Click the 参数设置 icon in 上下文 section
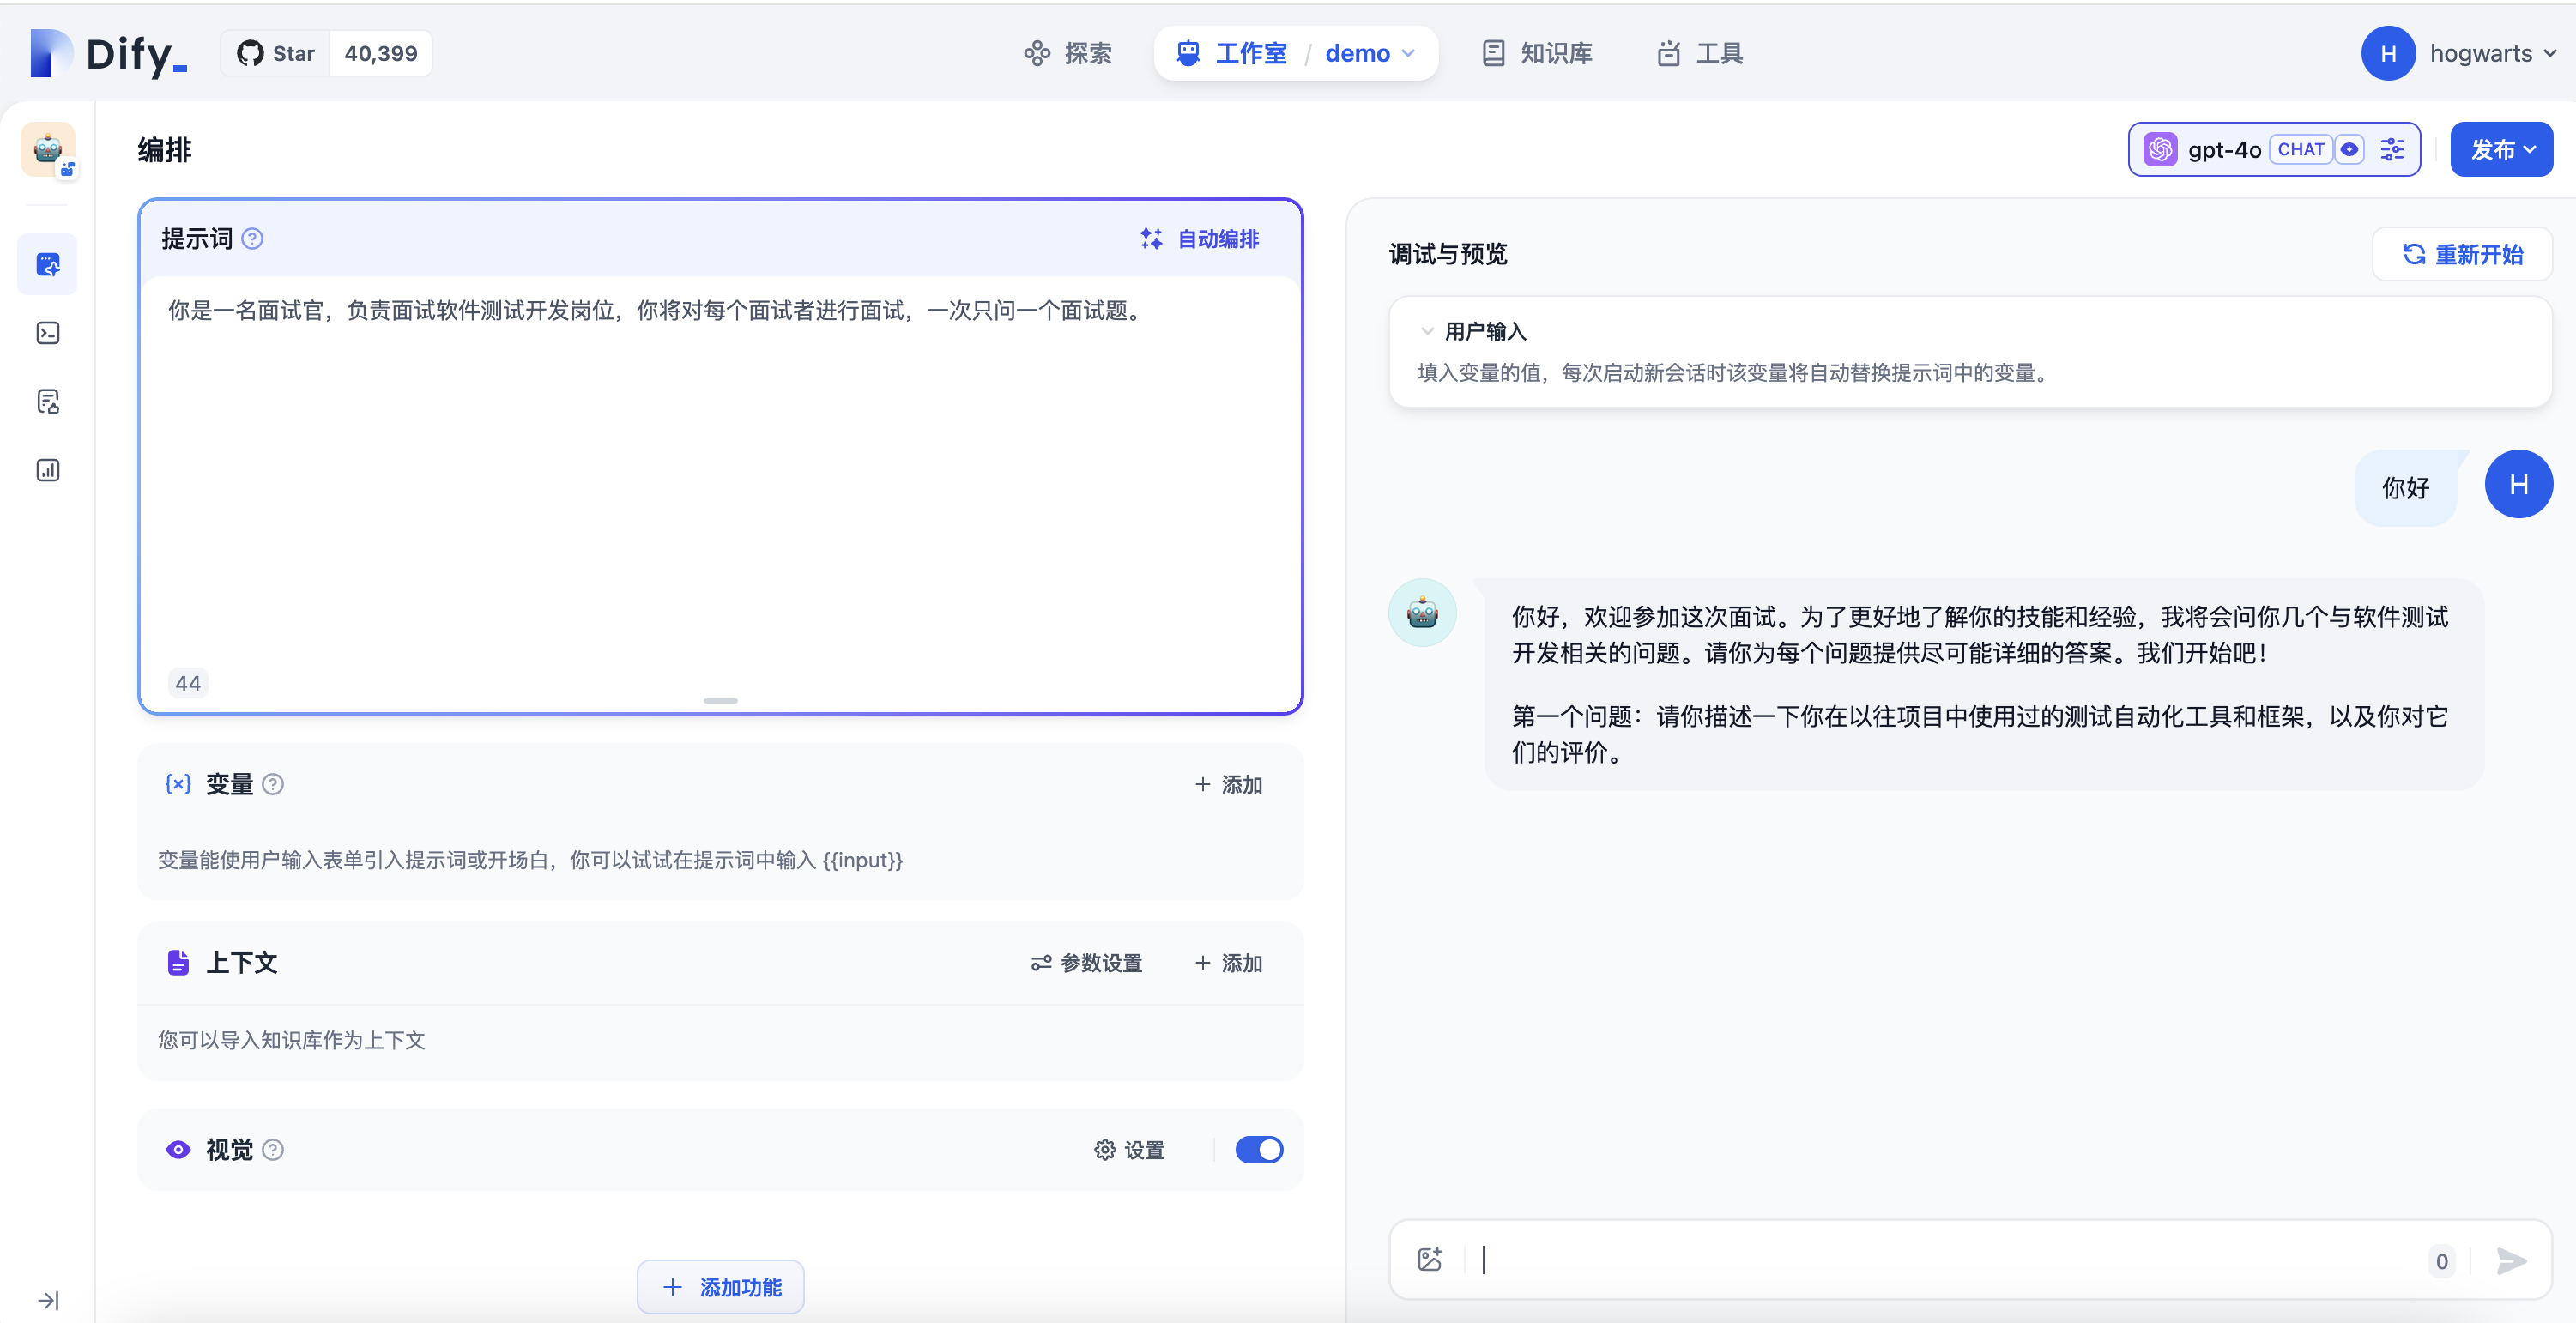Image resolution: width=2576 pixels, height=1323 pixels. point(1040,962)
